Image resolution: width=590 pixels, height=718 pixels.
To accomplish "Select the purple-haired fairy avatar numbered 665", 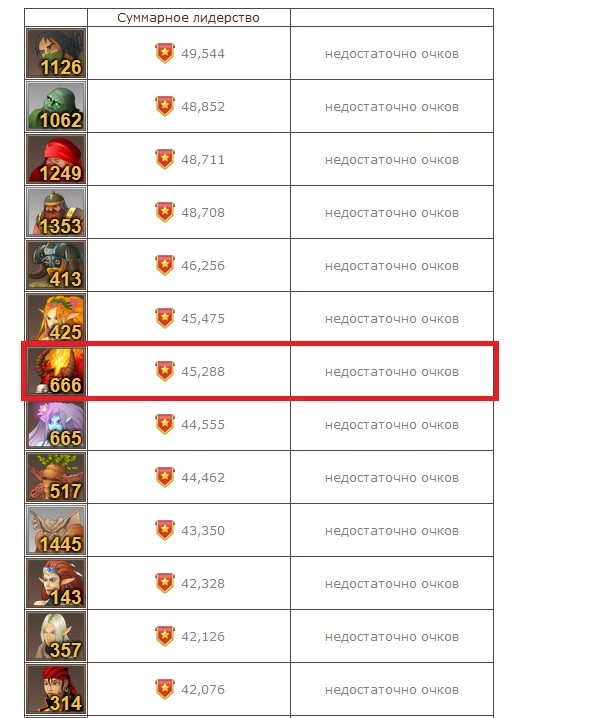I will 56,424.
